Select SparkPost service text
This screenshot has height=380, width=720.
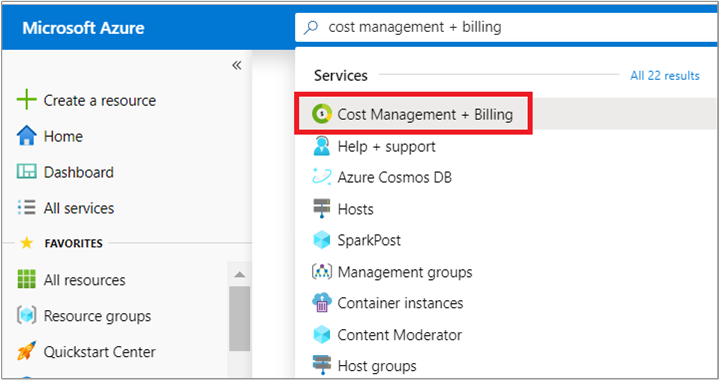coord(369,240)
